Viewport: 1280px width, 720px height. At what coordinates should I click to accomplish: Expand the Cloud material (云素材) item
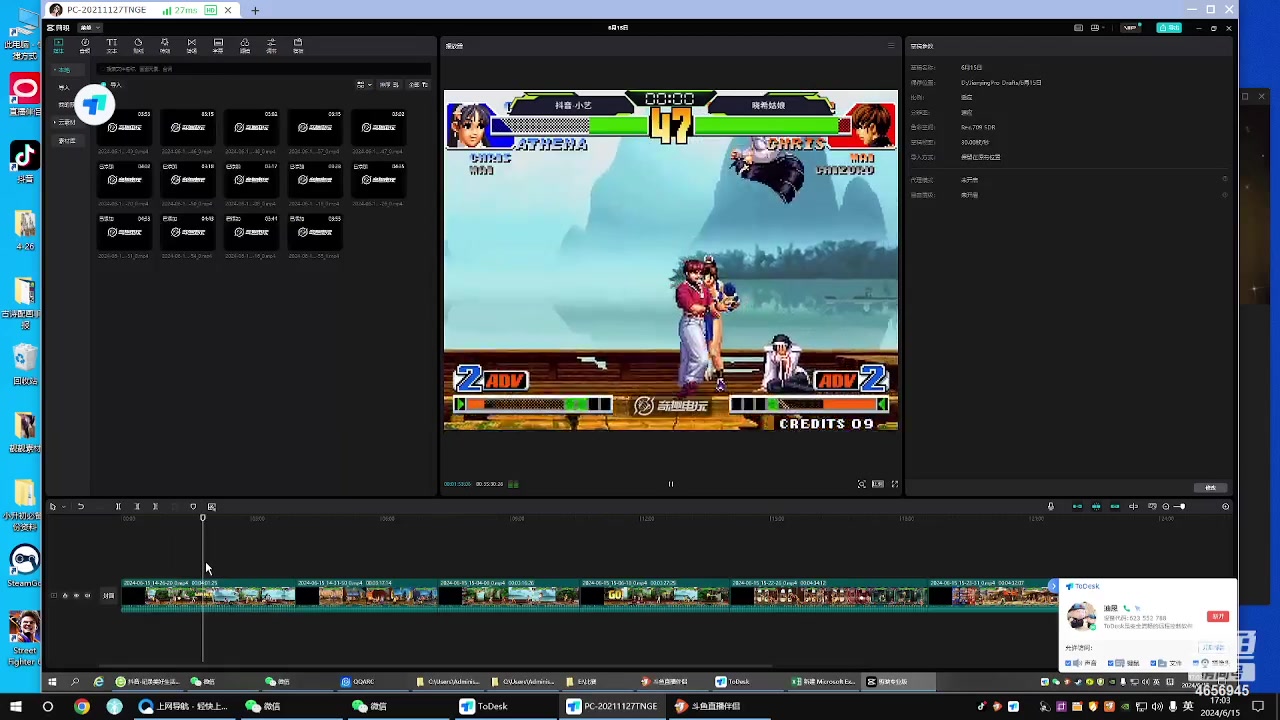point(66,122)
